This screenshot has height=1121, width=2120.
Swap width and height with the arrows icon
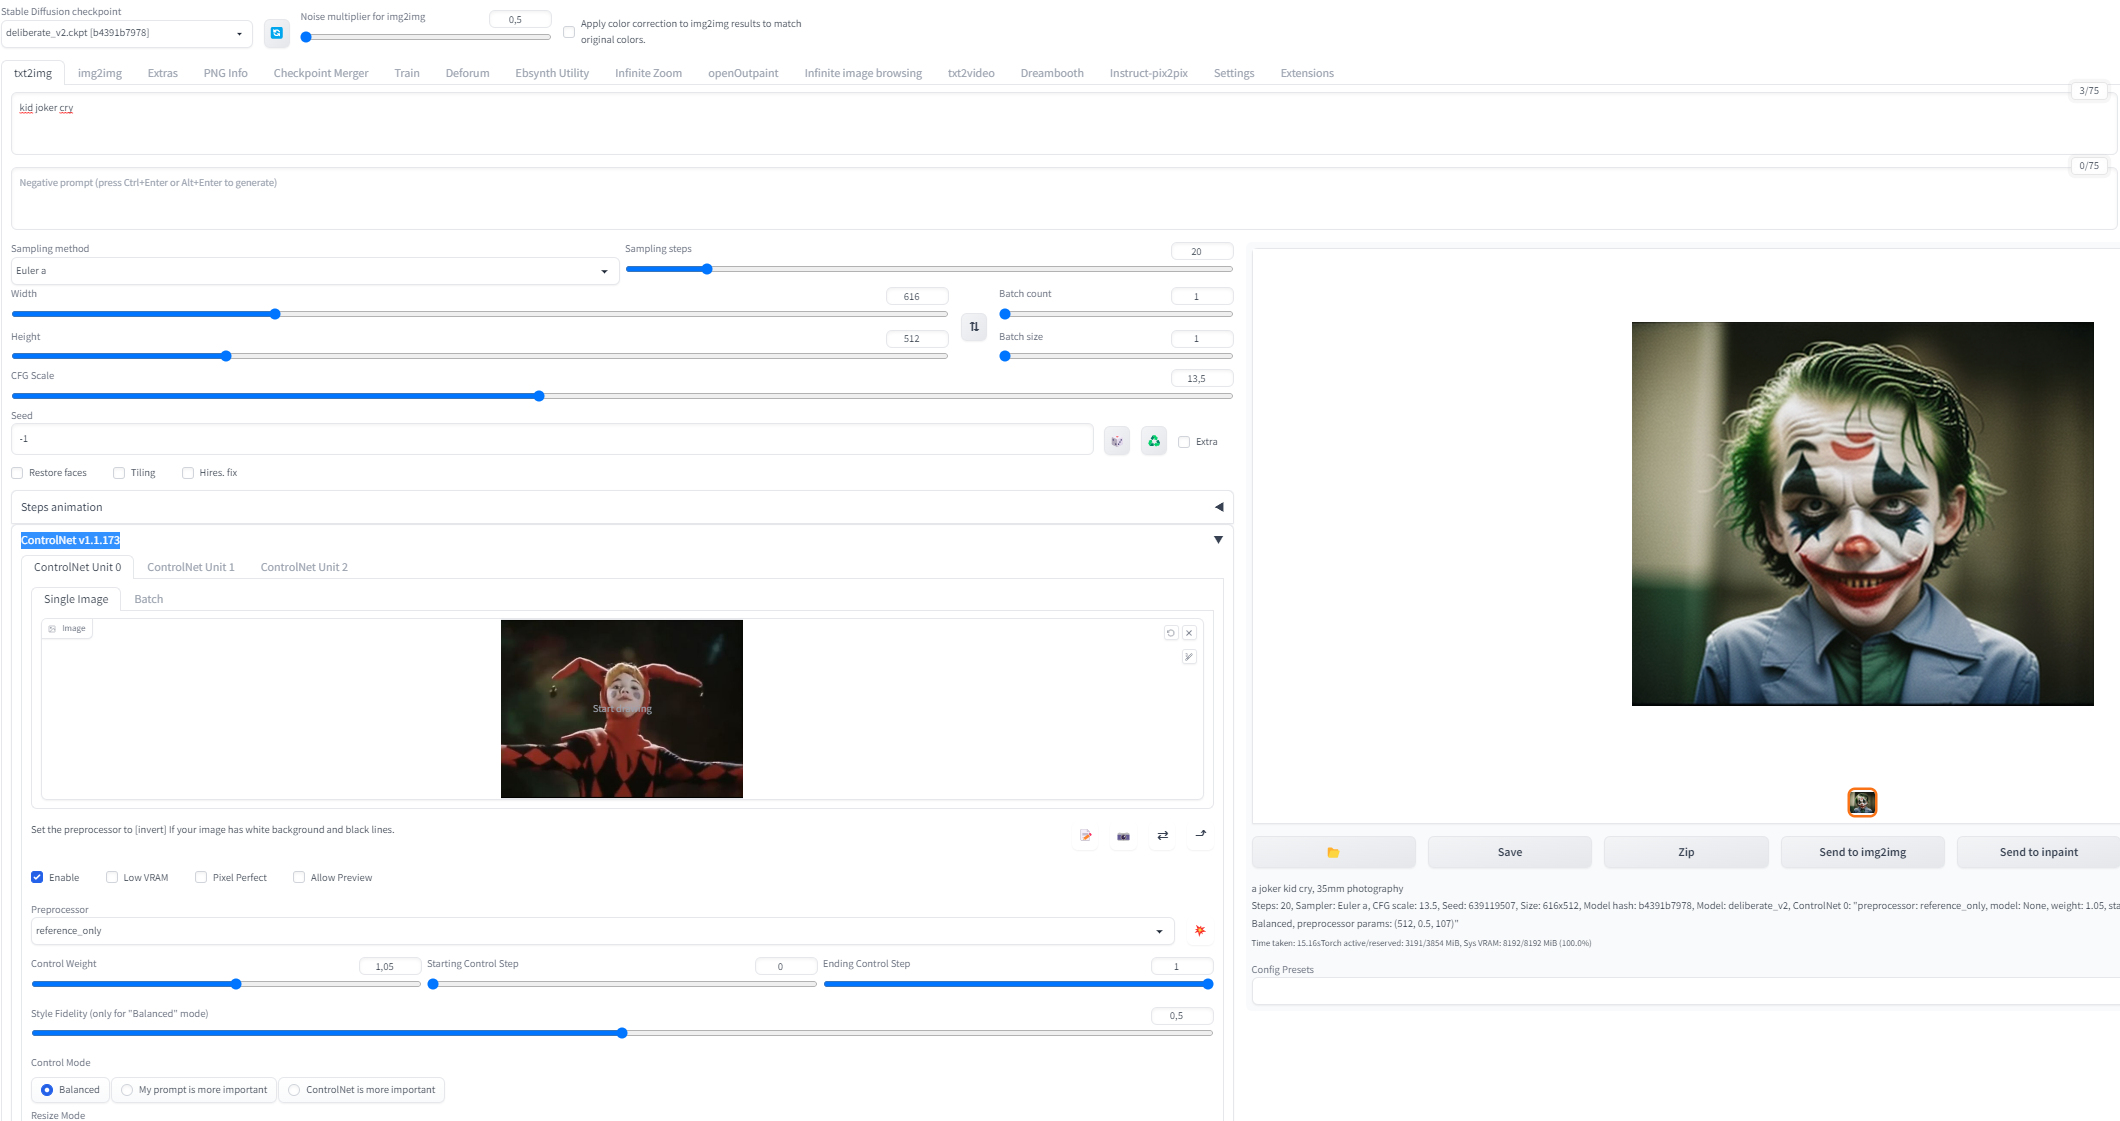(x=972, y=327)
